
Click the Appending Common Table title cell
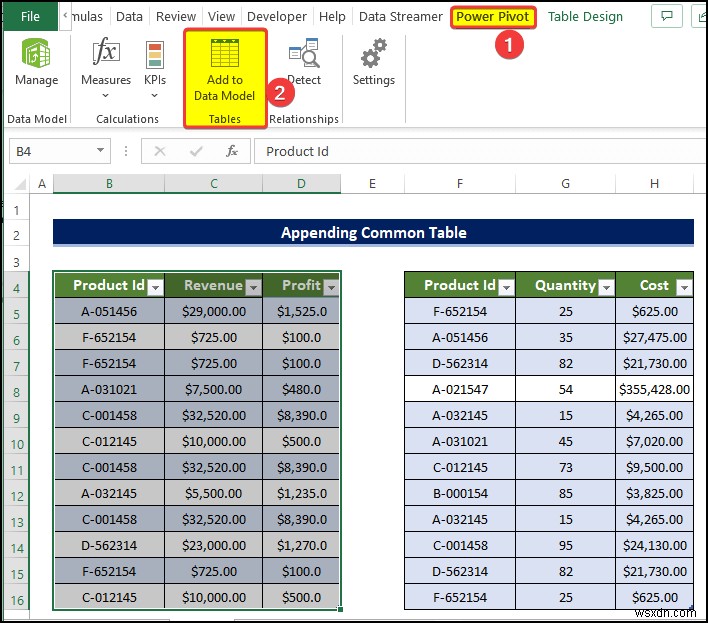[x=373, y=232]
